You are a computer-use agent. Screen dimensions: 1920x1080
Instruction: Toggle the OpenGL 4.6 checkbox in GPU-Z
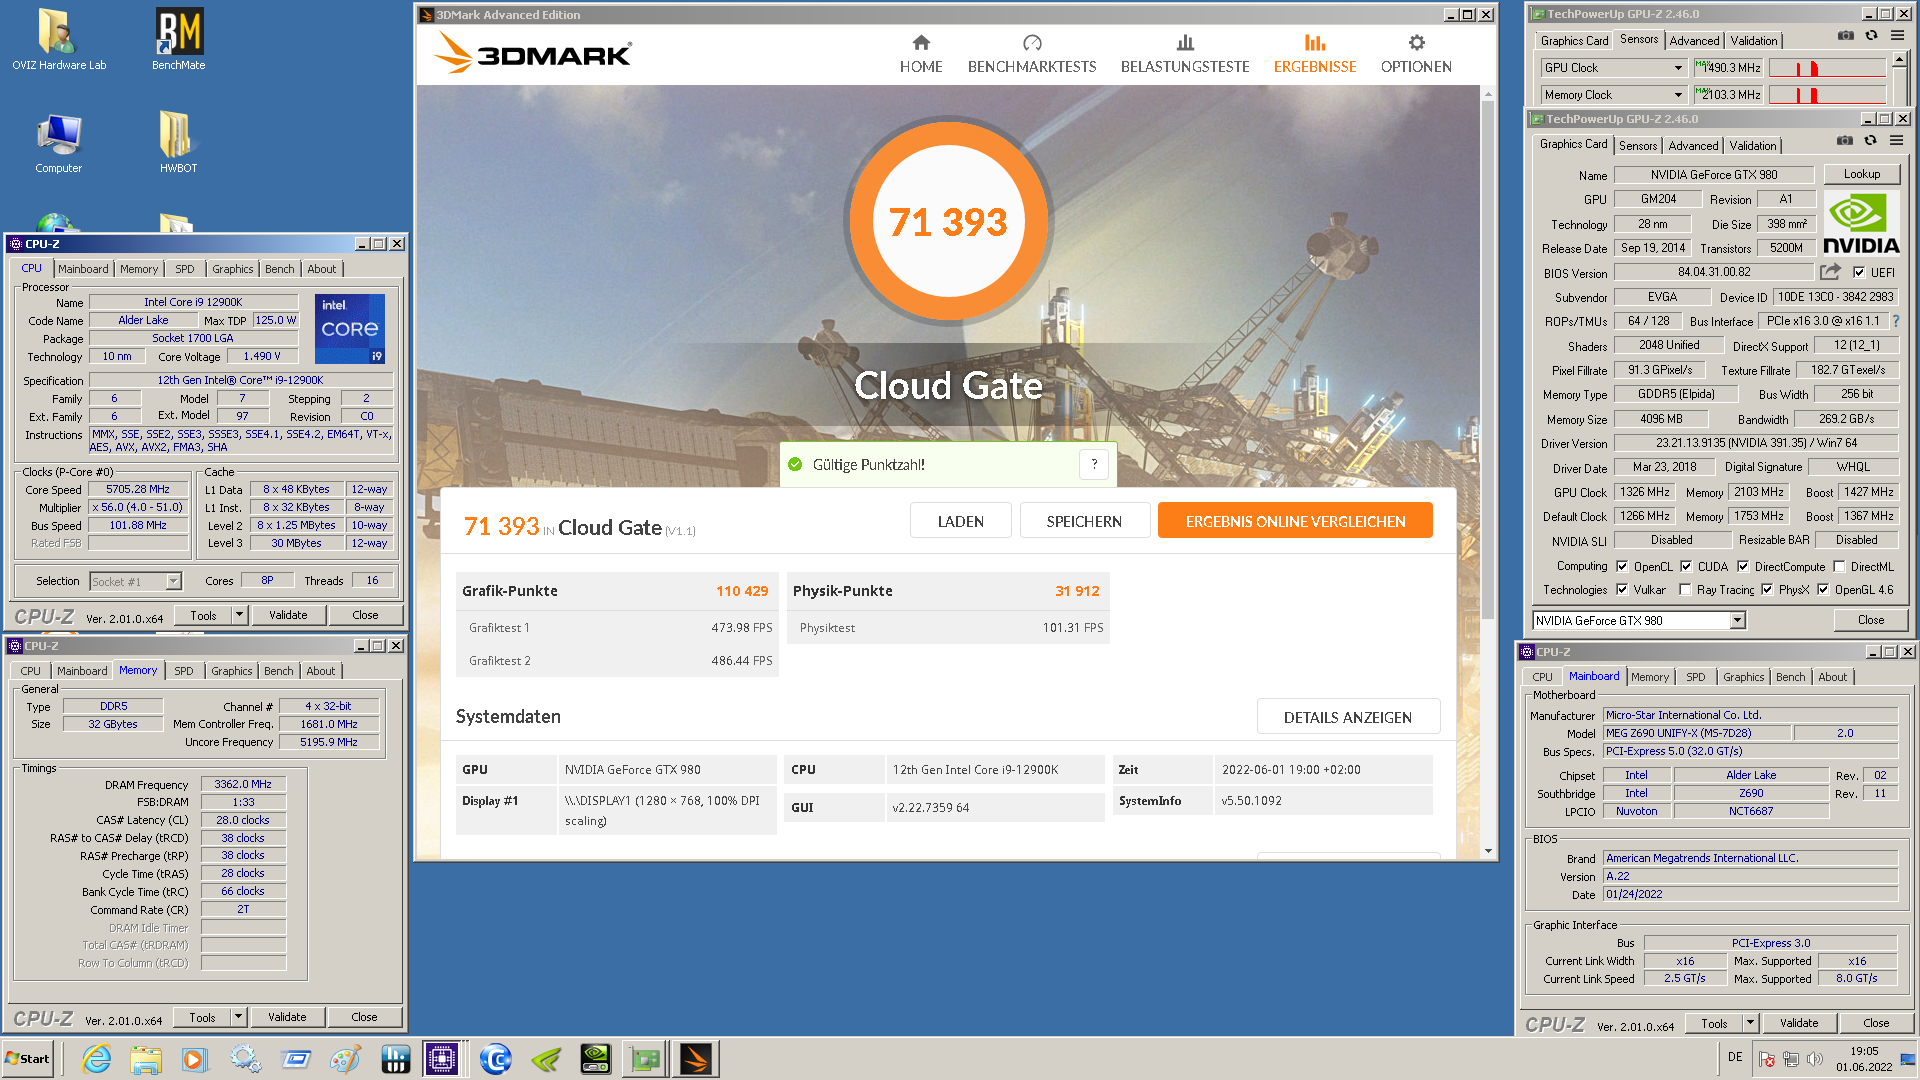1823,589
